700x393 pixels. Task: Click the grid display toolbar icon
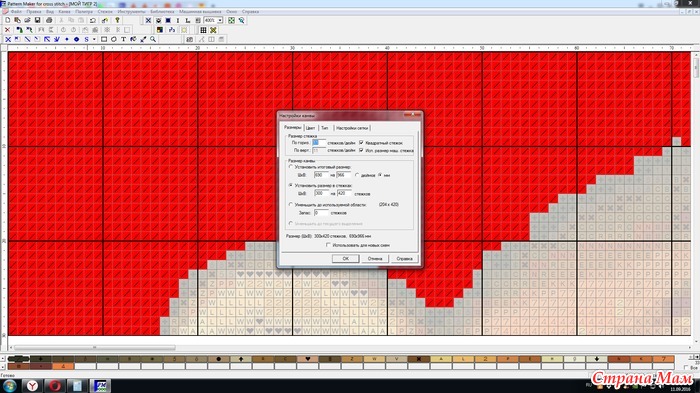[x=203, y=30]
